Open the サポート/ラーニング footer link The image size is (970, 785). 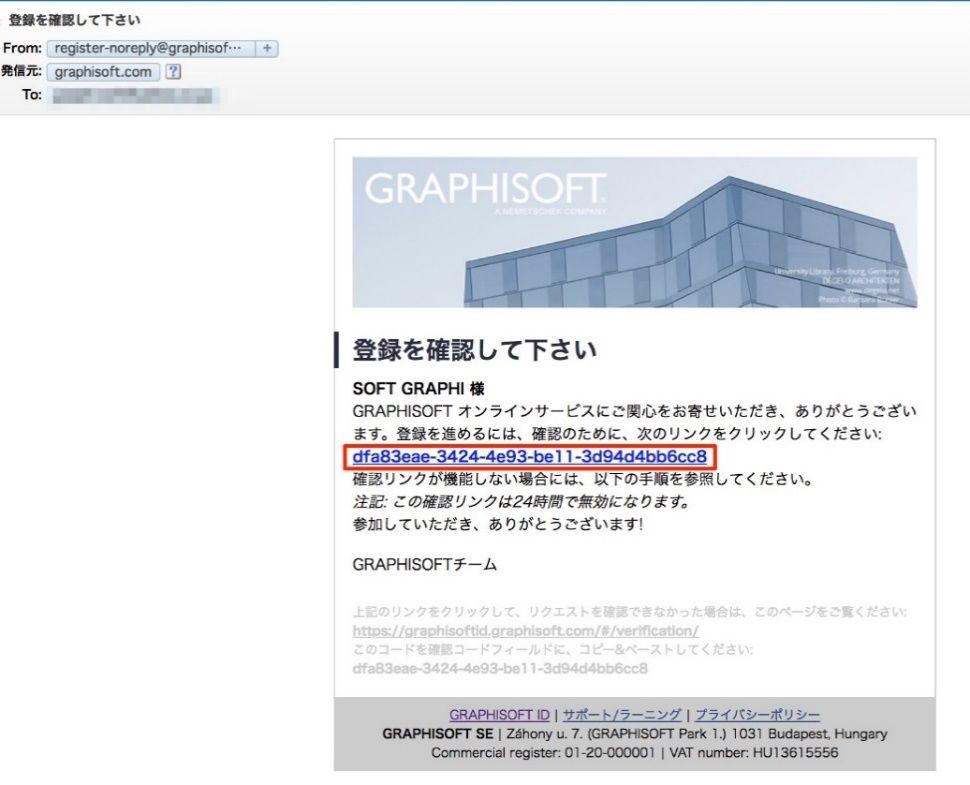tap(622, 715)
